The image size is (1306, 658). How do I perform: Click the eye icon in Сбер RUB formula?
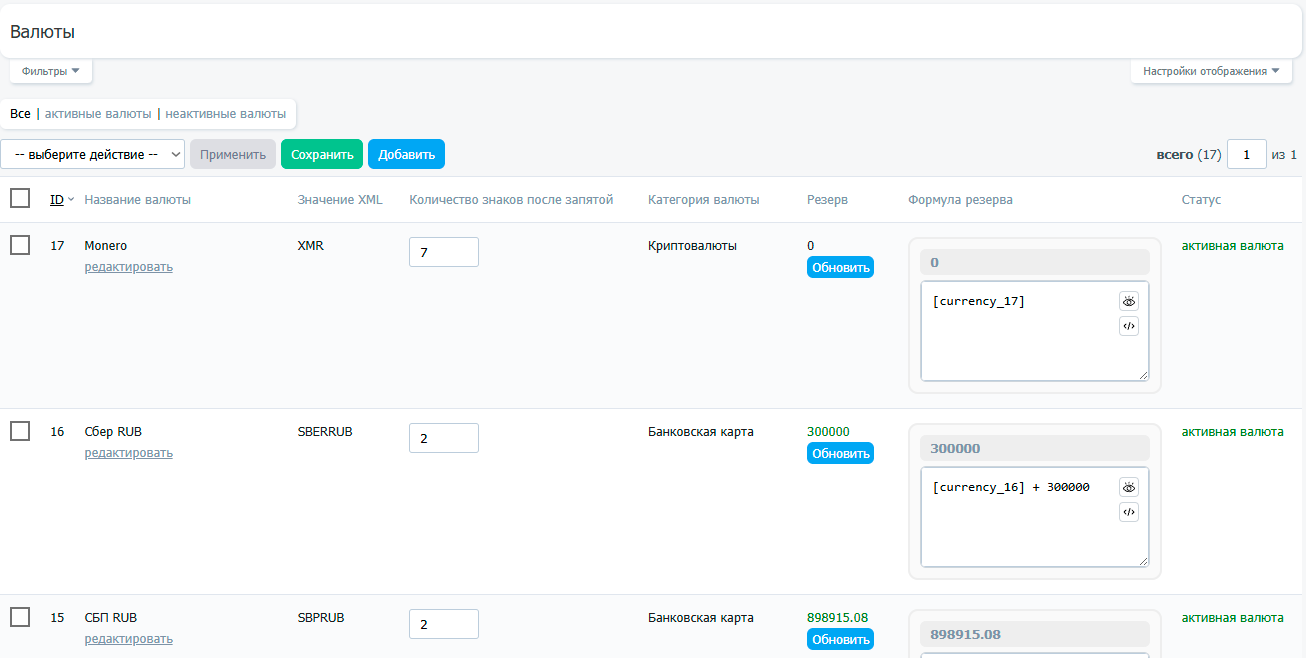1128,487
